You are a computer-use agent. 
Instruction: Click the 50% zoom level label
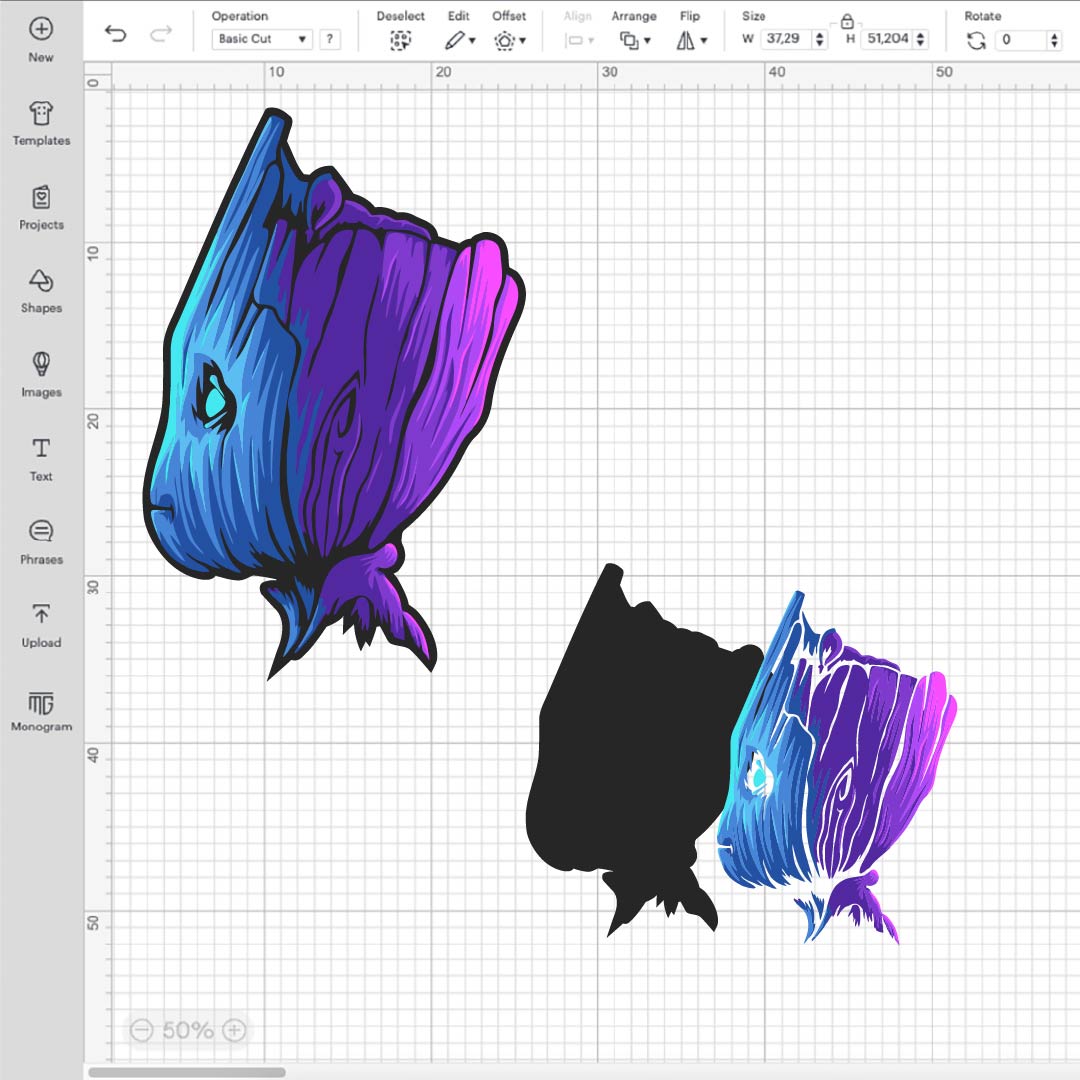(x=187, y=1030)
